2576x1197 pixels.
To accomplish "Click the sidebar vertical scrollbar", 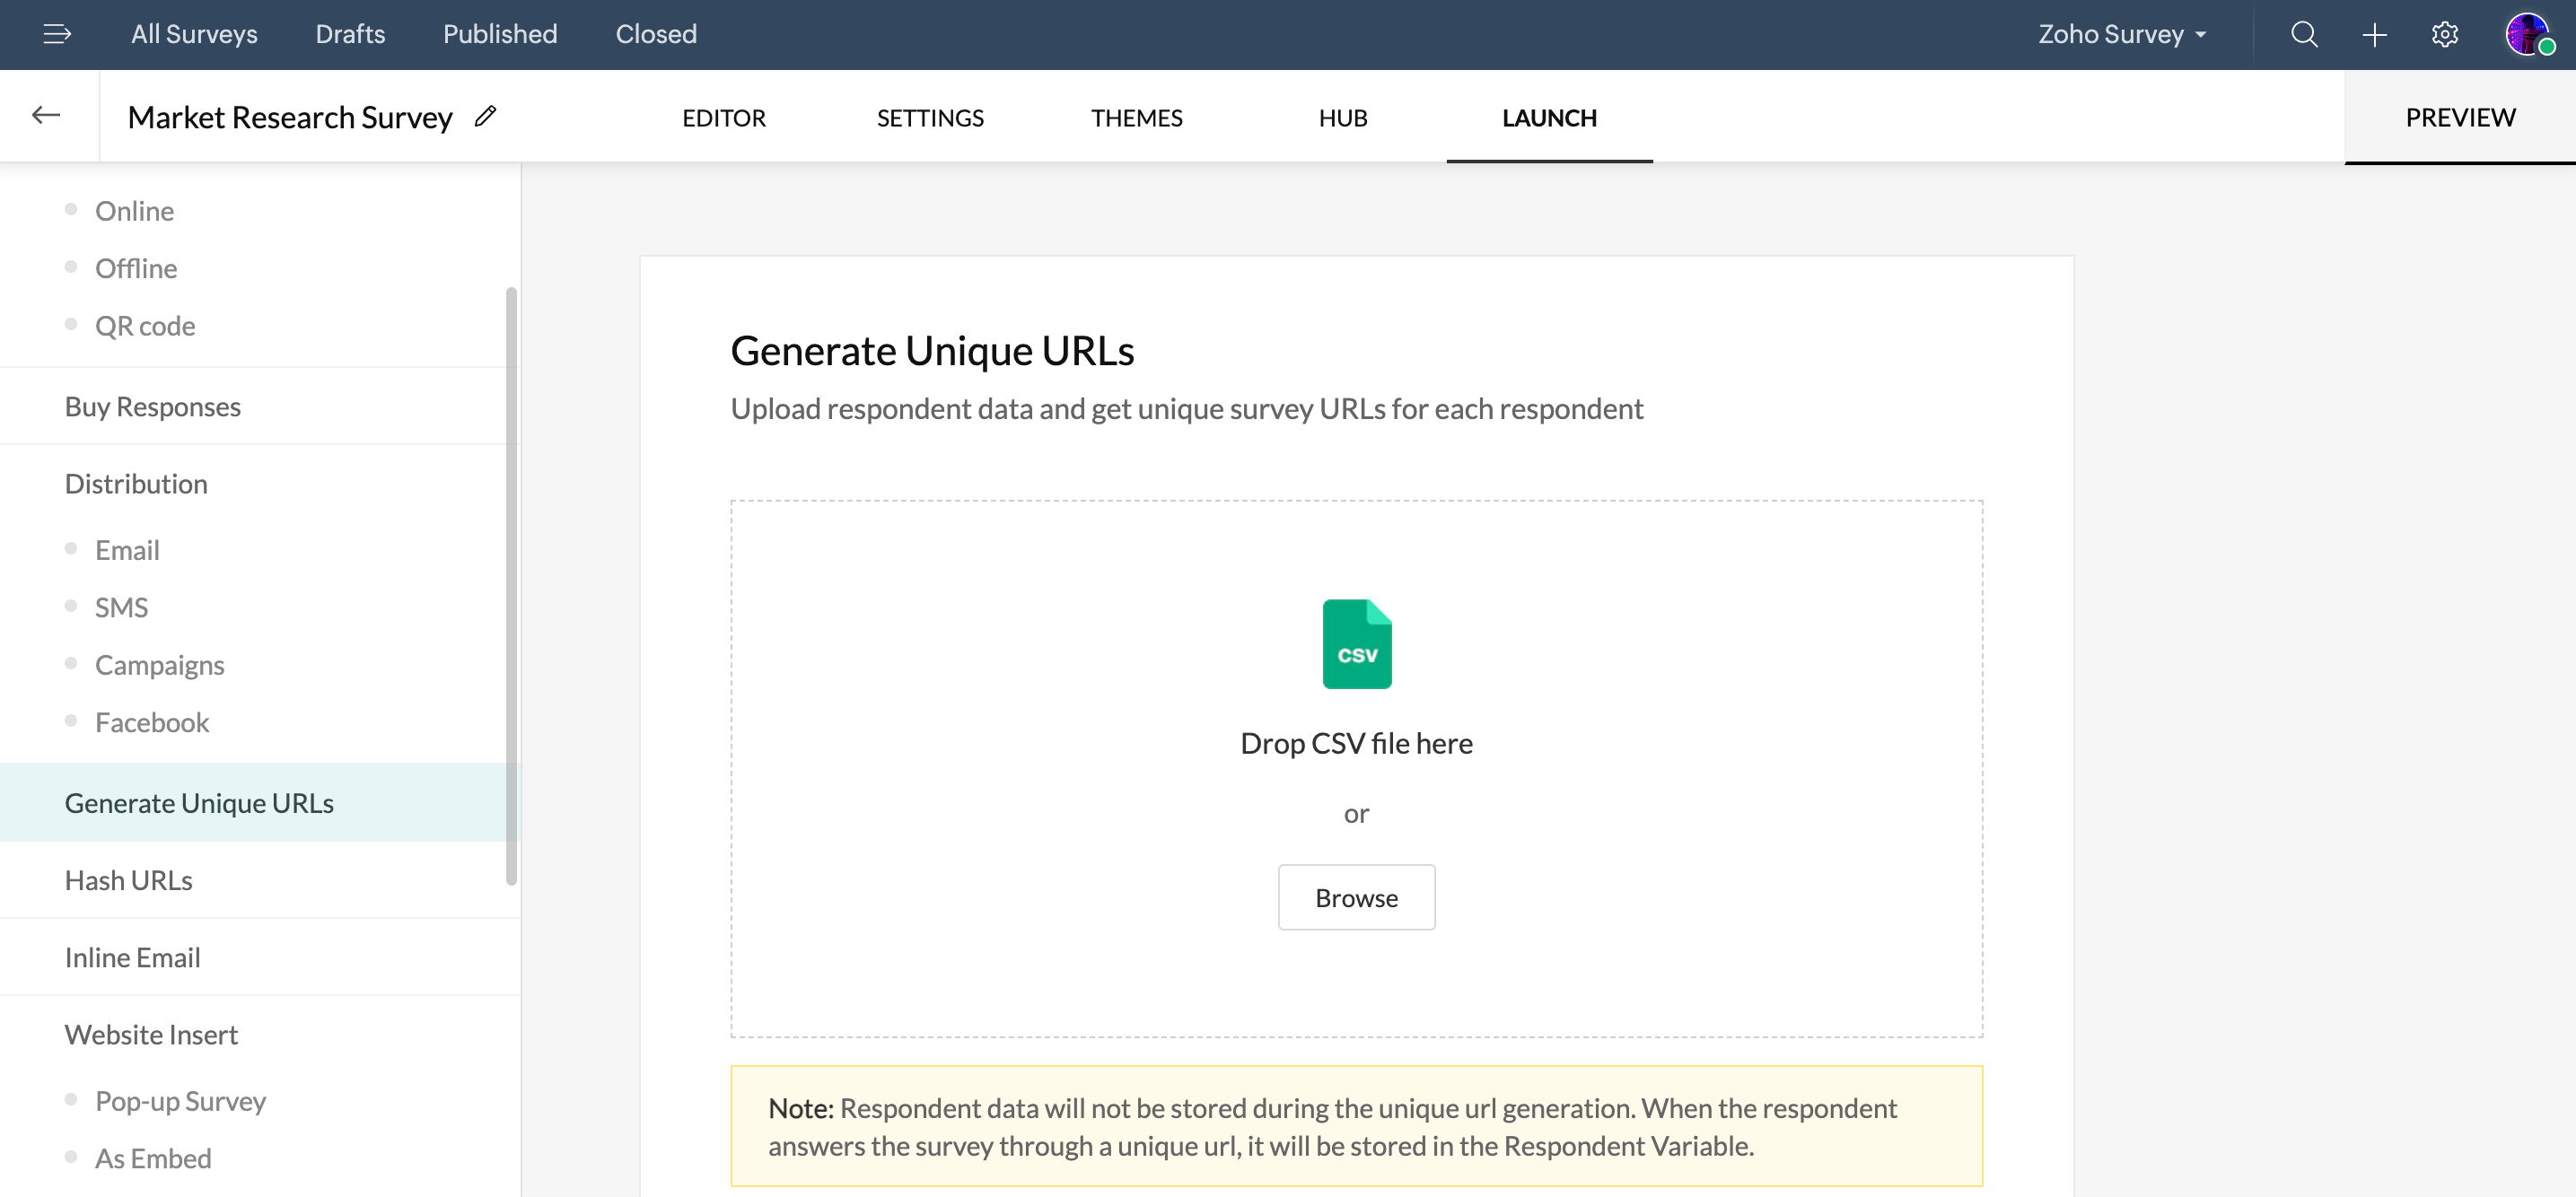I will (x=511, y=585).
